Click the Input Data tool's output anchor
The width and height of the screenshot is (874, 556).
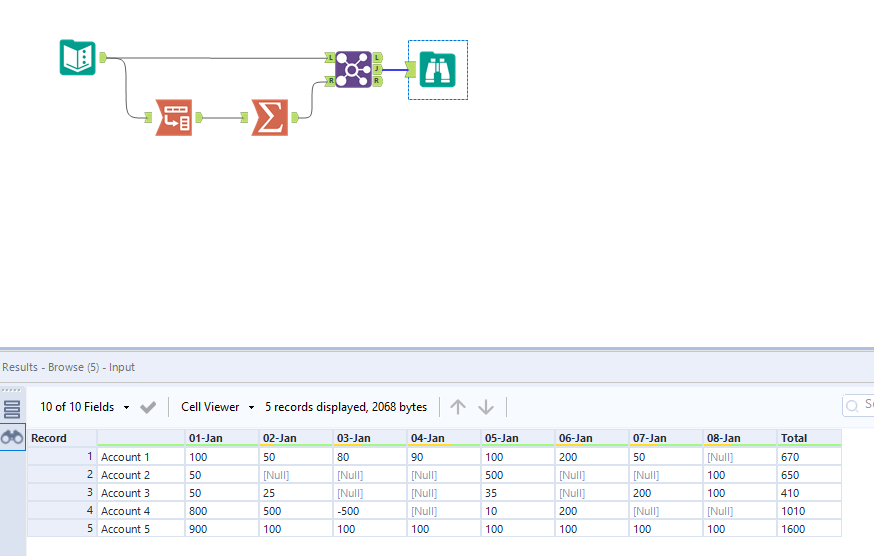(x=103, y=57)
